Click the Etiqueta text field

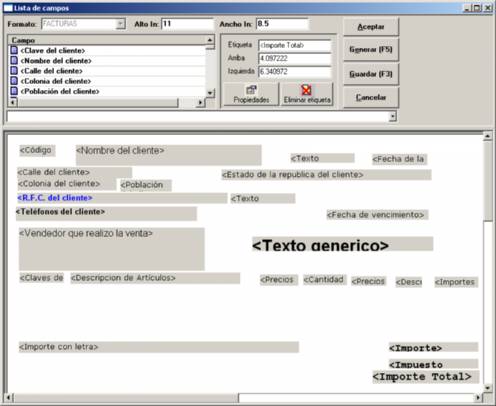(295, 45)
